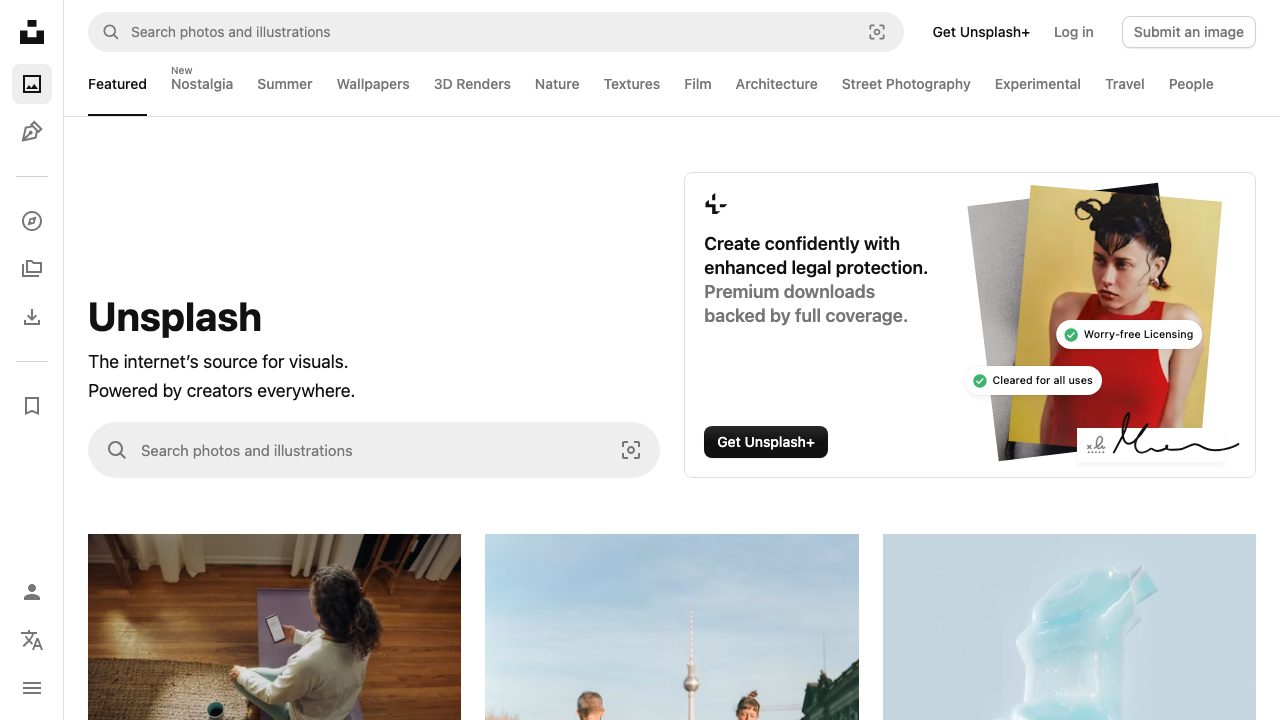This screenshot has width=1280, height=720.
Task: Click visual search icon in hero search box
Action: tap(631, 450)
